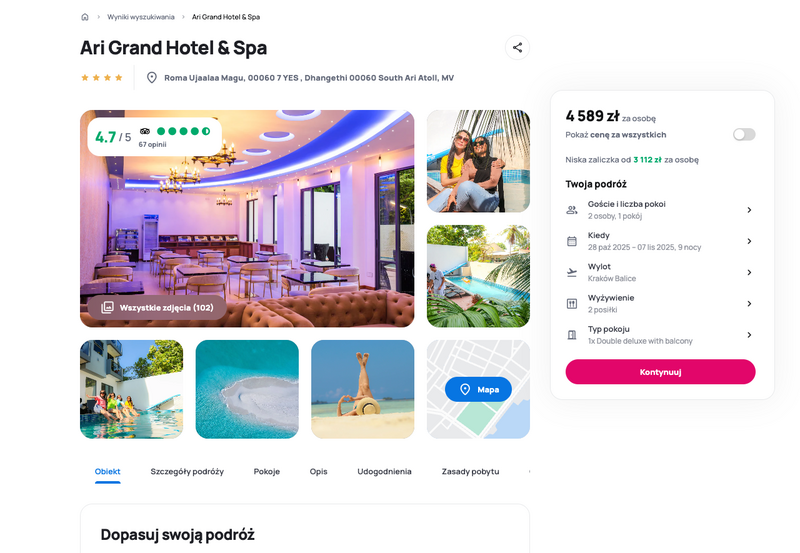Expand the Typ pokoju chevron

point(749,335)
